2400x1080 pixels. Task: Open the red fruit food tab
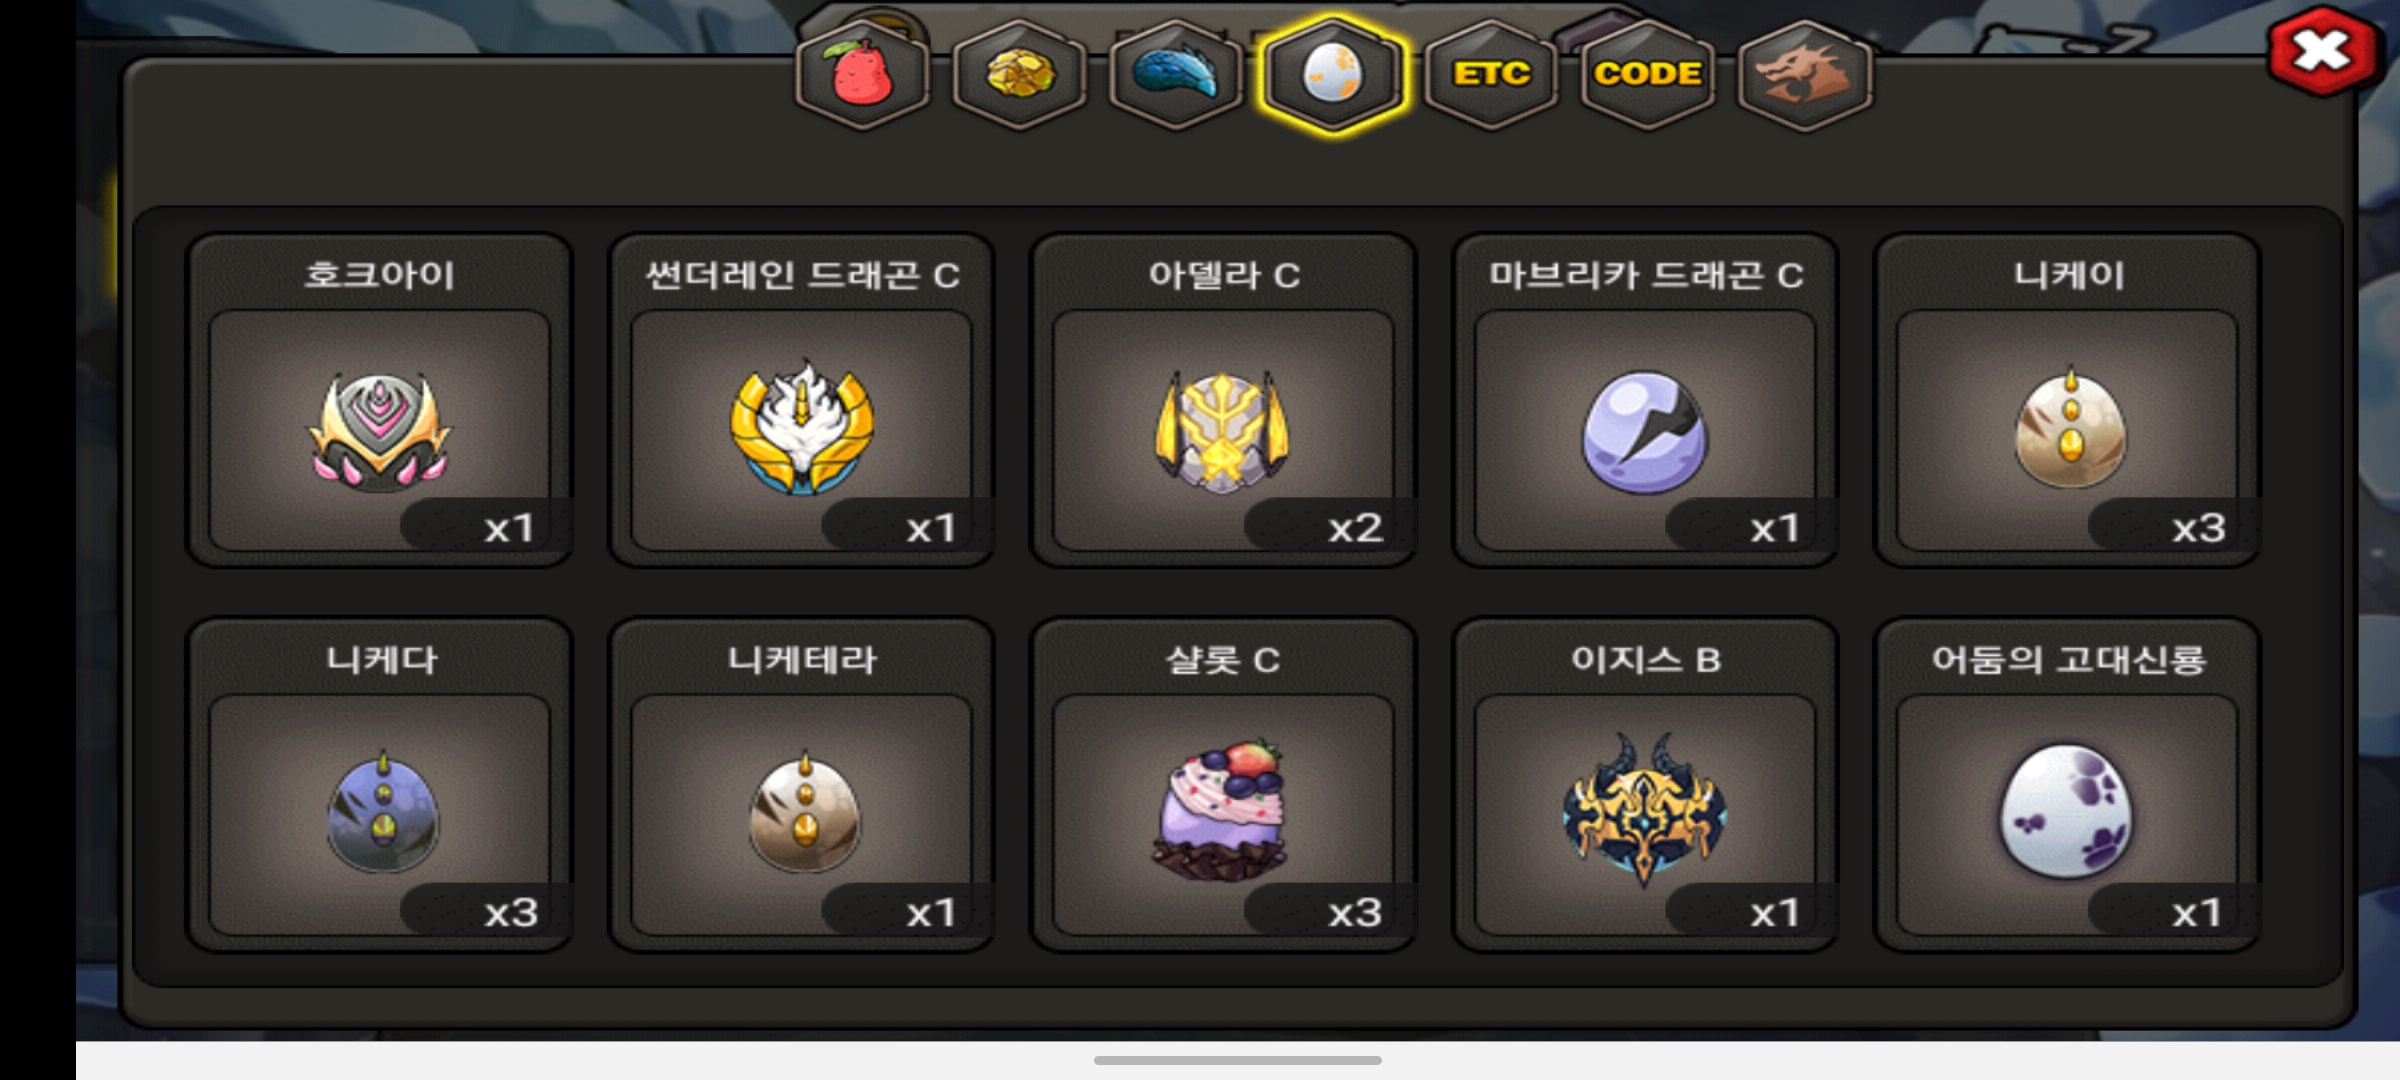tap(862, 74)
